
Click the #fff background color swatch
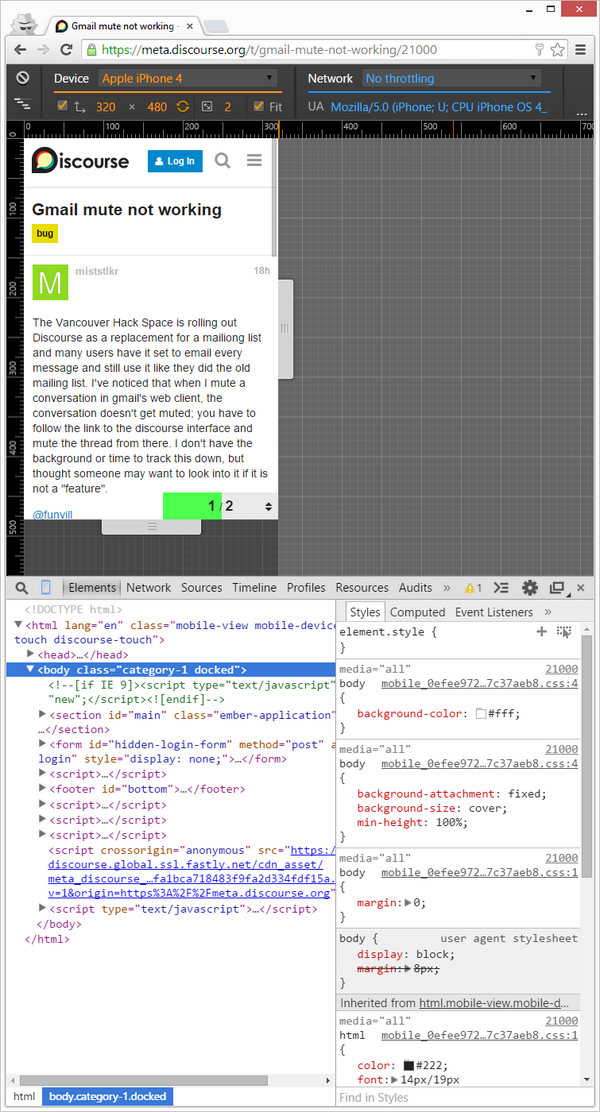coord(481,714)
